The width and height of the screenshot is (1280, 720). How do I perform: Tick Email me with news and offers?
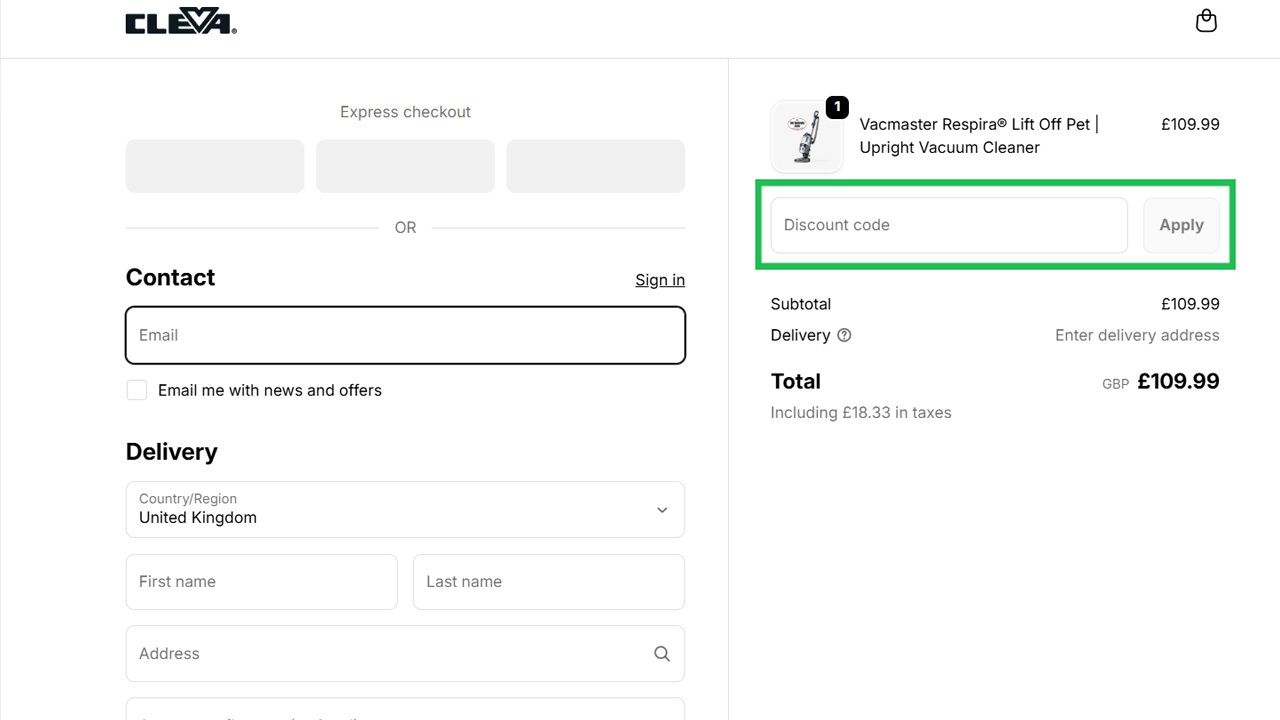[137, 390]
